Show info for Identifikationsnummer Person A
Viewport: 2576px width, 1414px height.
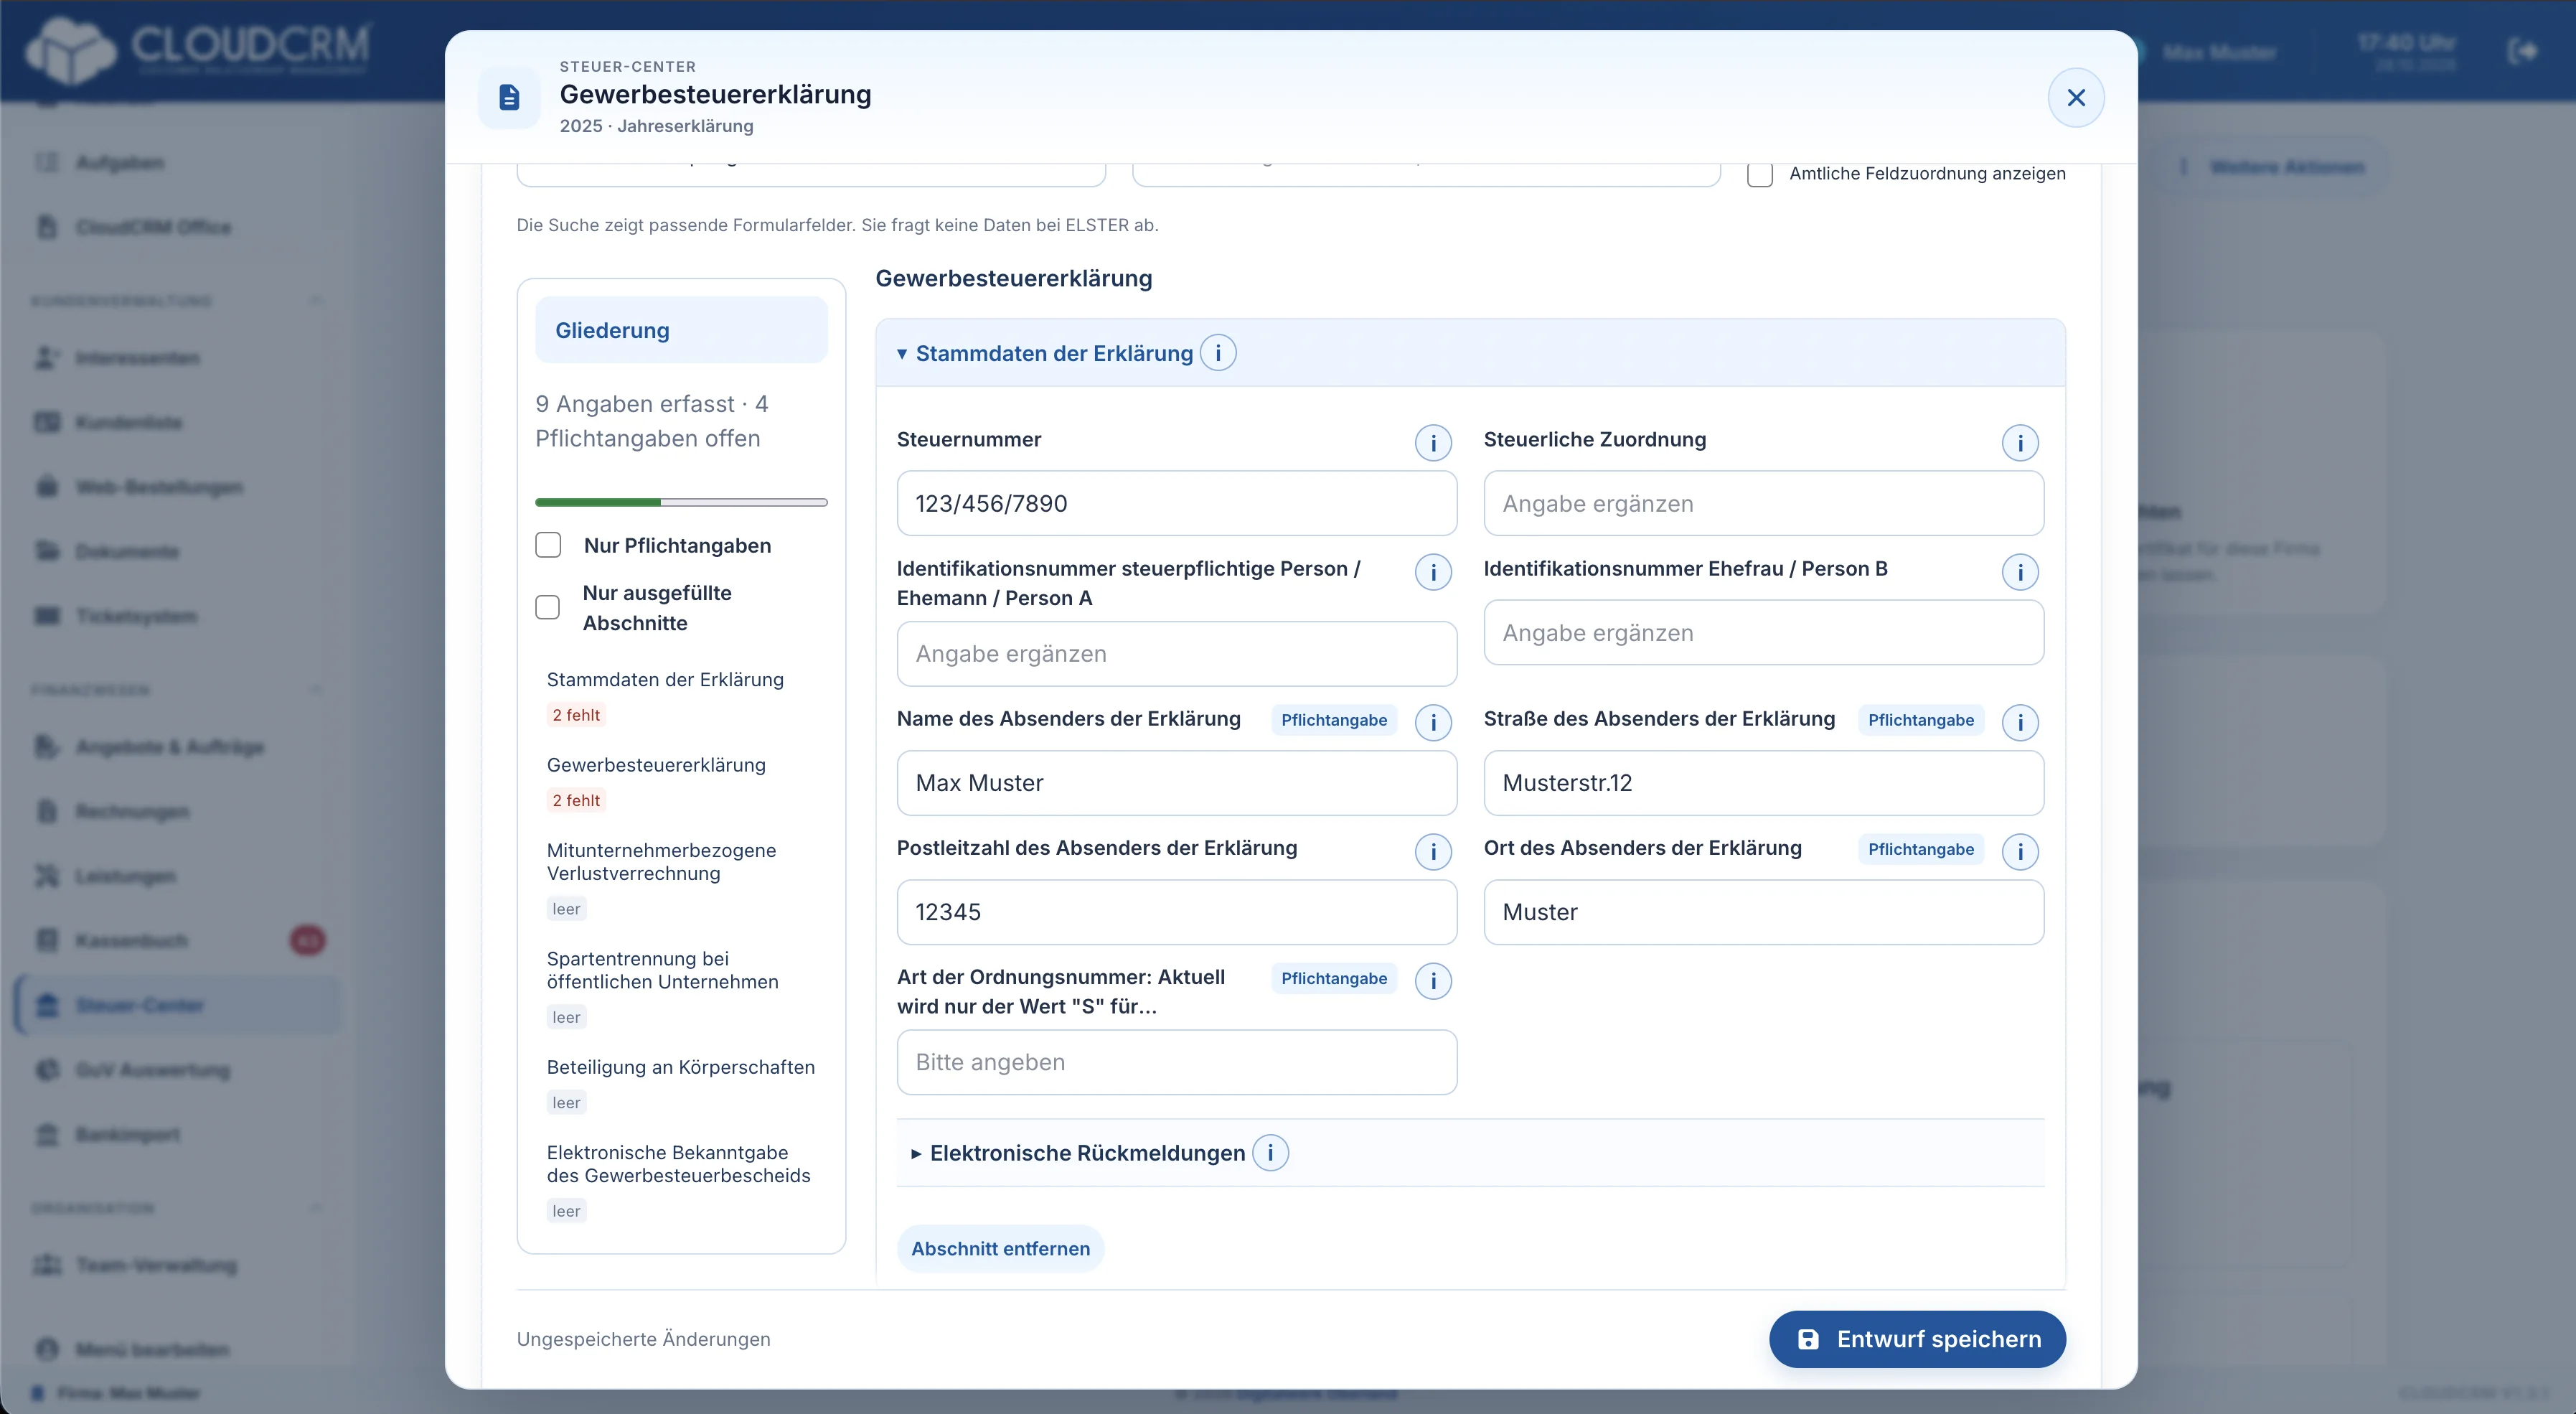click(x=1433, y=572)
